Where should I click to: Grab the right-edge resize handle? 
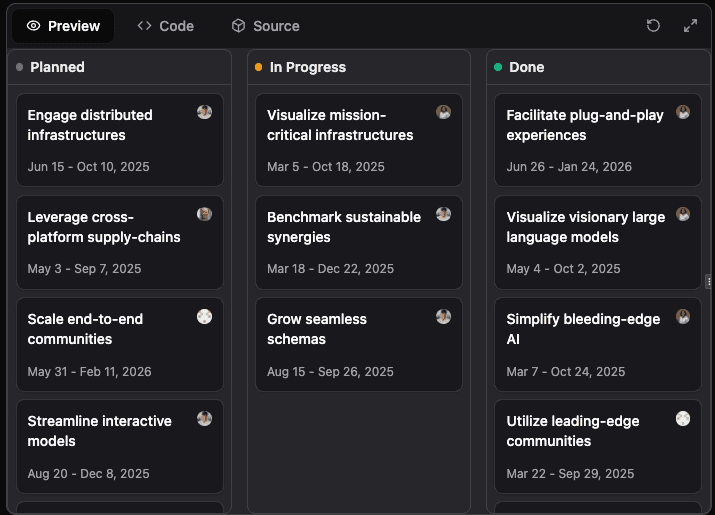[709, 281]
